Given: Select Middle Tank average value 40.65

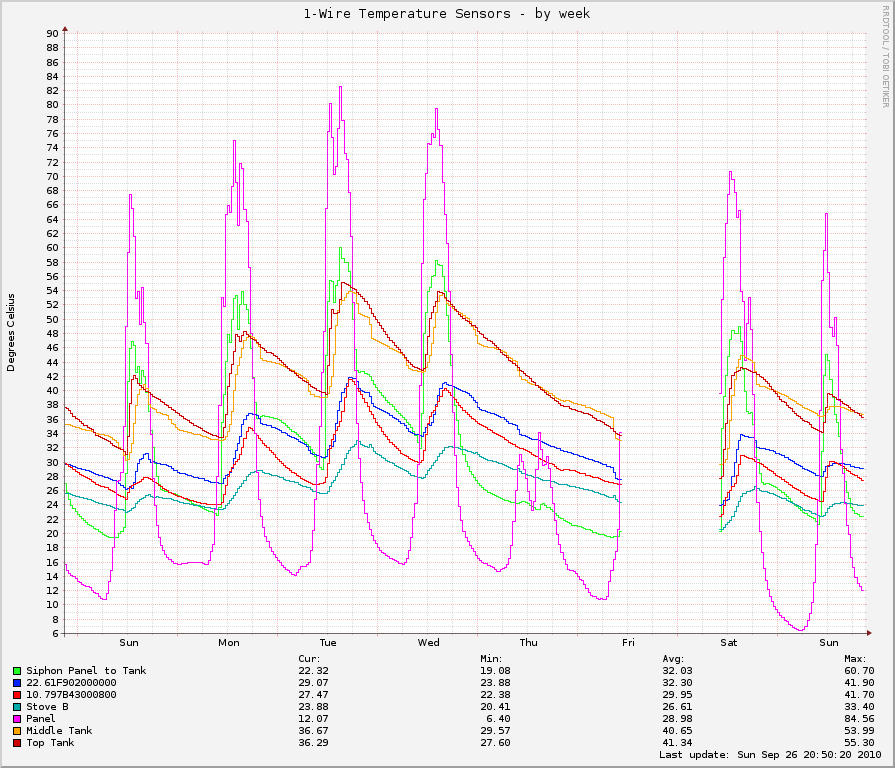Looking at the screenshot, I should (678, 731).
